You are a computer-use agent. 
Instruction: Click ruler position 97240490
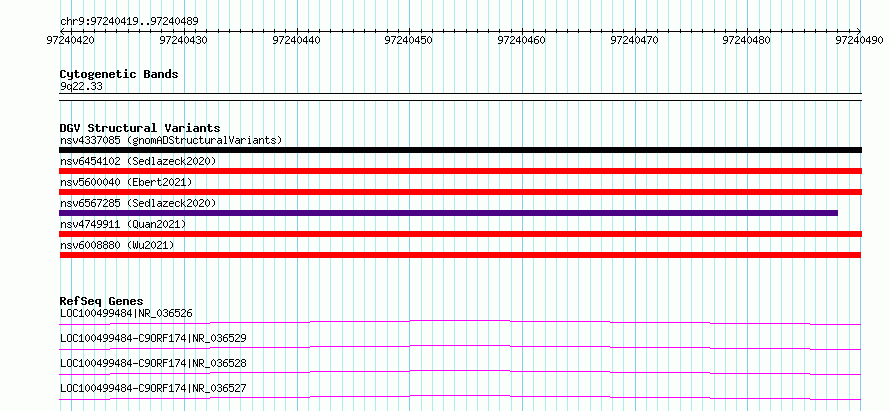point(859,40)
